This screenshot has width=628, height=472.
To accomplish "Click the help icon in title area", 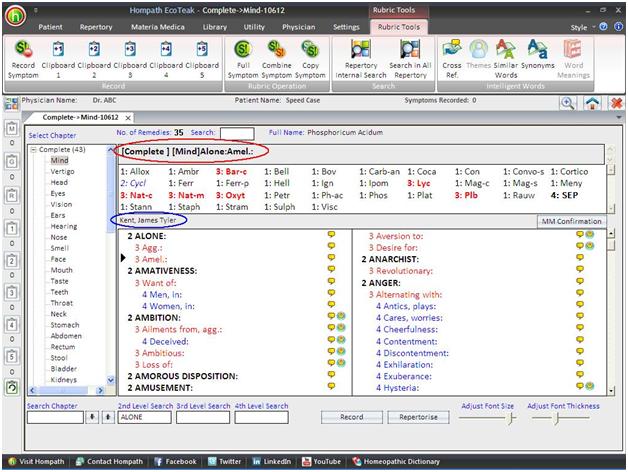I will point(603,27).
